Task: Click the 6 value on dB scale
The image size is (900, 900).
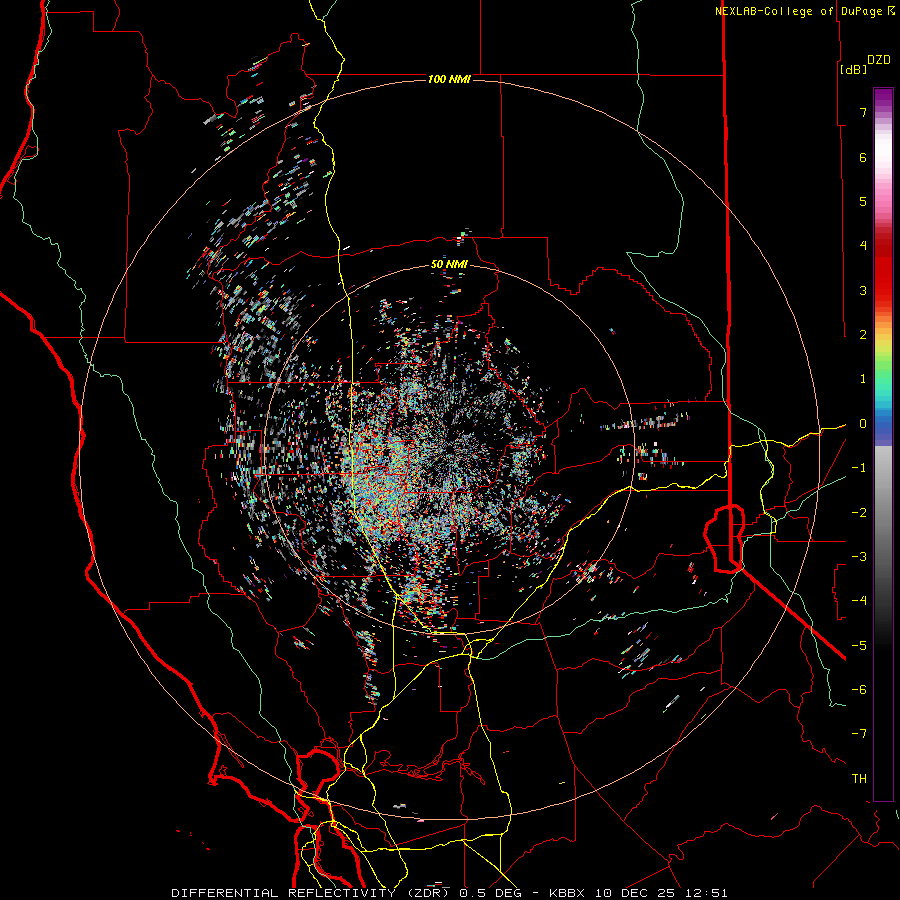Action: tap(863, 157)
